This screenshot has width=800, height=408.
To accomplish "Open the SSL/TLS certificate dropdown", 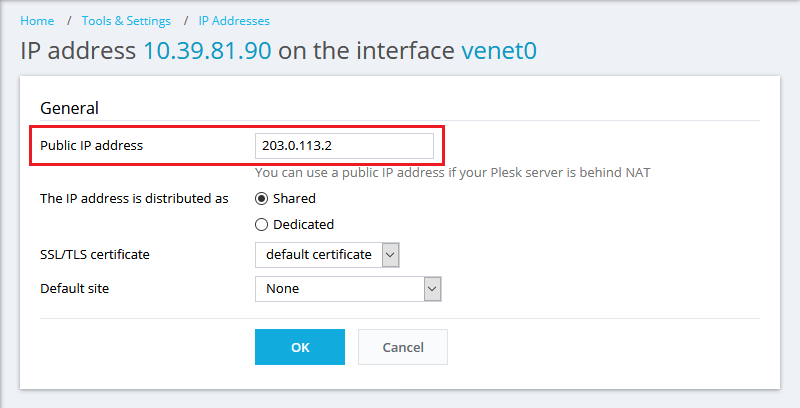I will [x=327, y=254].
